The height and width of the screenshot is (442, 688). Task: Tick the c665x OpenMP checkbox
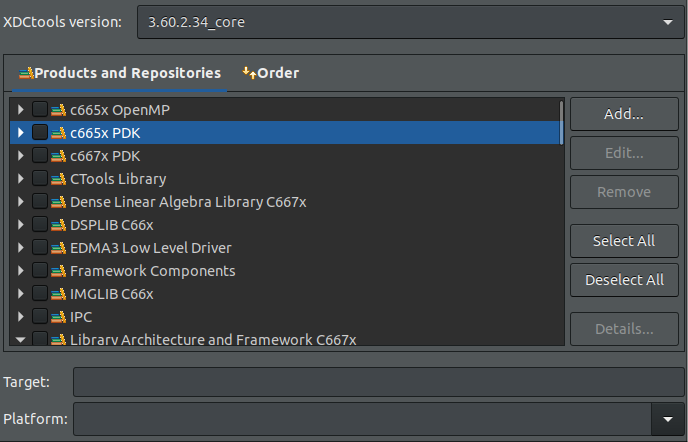[39, 109]
